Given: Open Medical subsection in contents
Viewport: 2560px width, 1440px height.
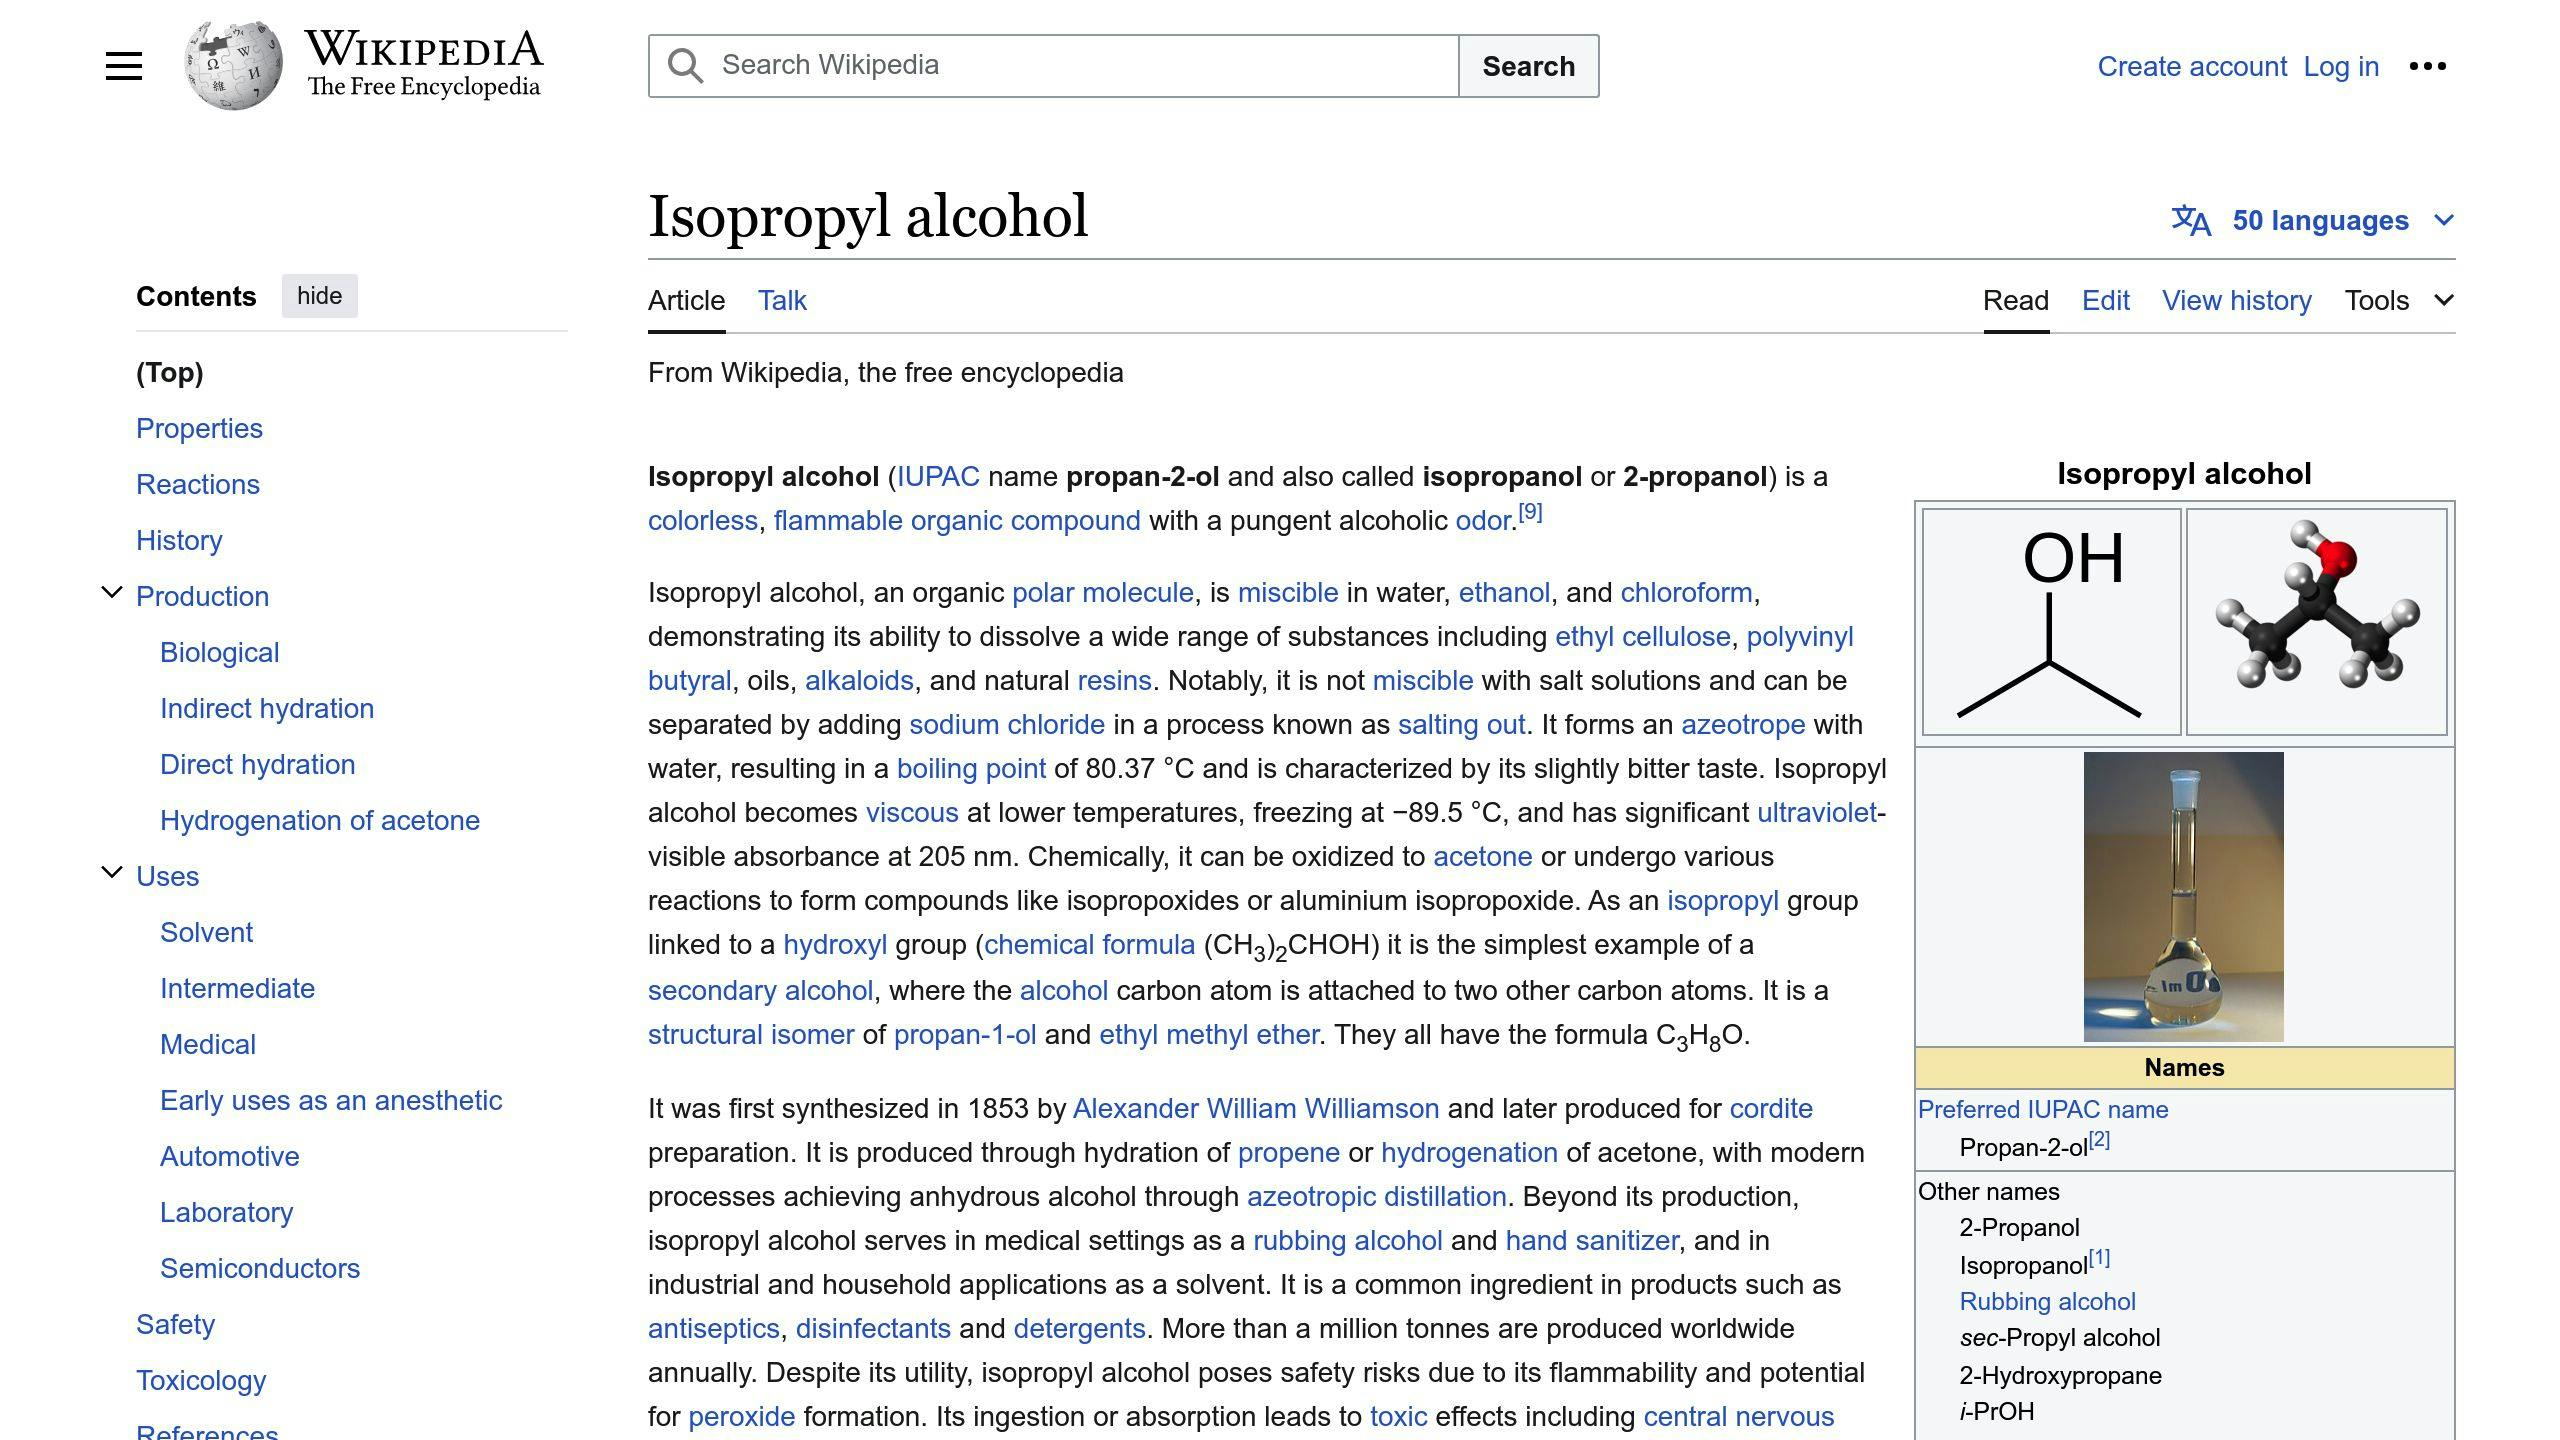Looking at the screenshot, I should (208, 1044).
